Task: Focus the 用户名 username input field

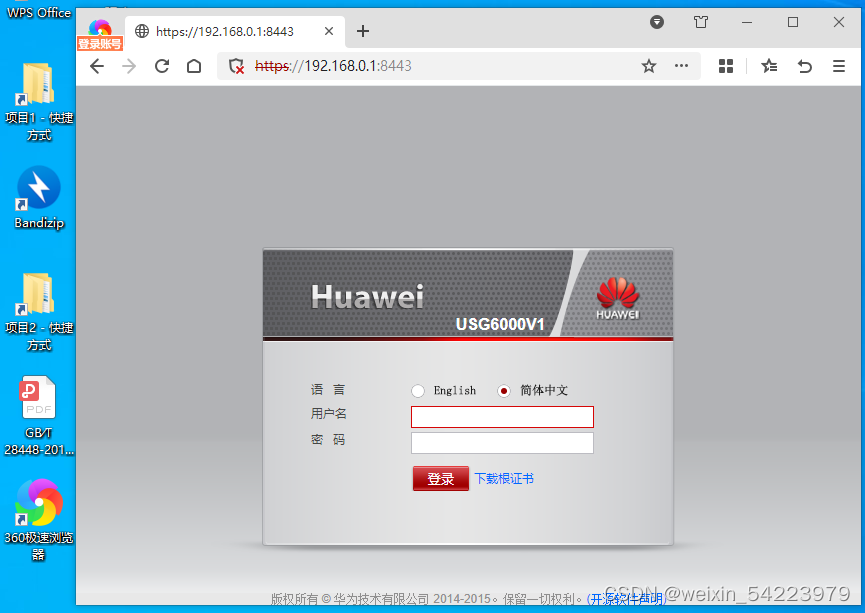Action: pyautogui.click(x=502, y=417)
